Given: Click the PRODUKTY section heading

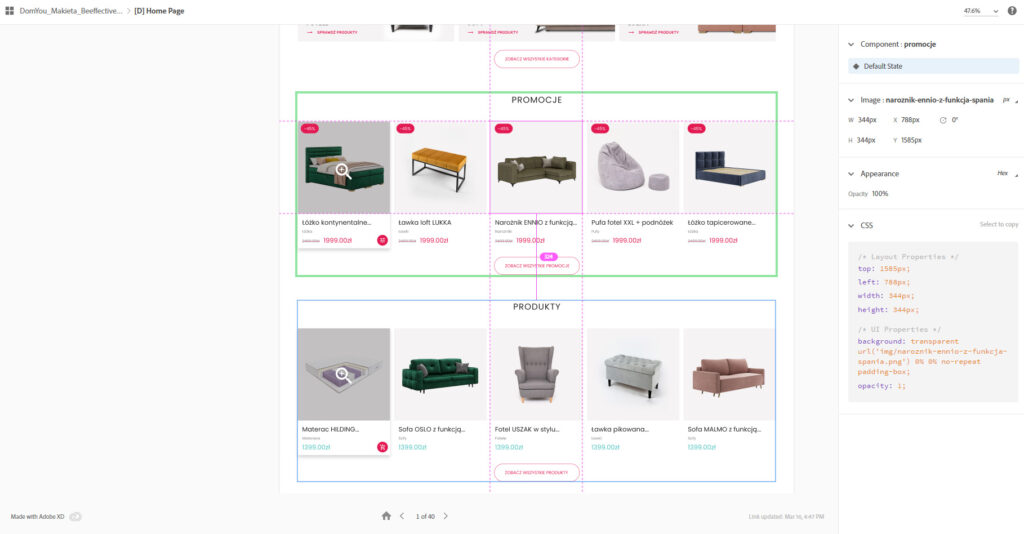Looking at the screenshot, I should tap(536, 307).
